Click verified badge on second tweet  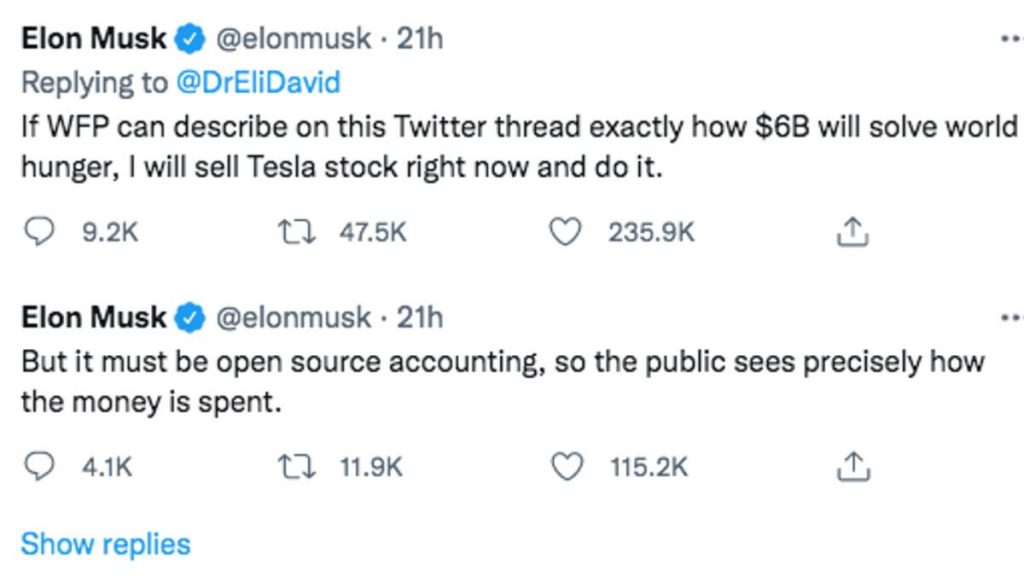point(189,318)
